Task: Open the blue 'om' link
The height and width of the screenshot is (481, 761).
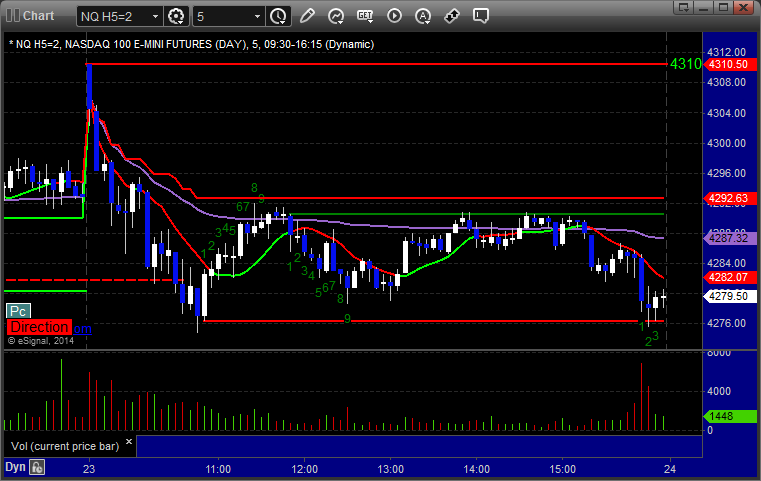Action: click(82, 329)
